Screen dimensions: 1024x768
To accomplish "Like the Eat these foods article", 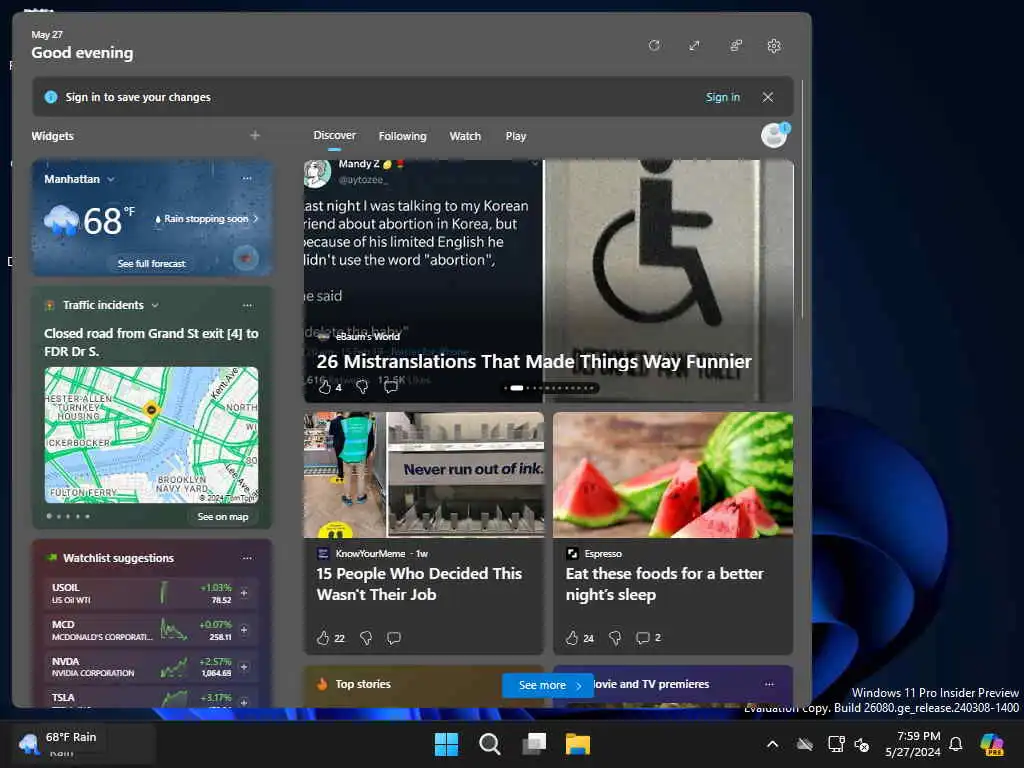I will [x=572, y=638].
